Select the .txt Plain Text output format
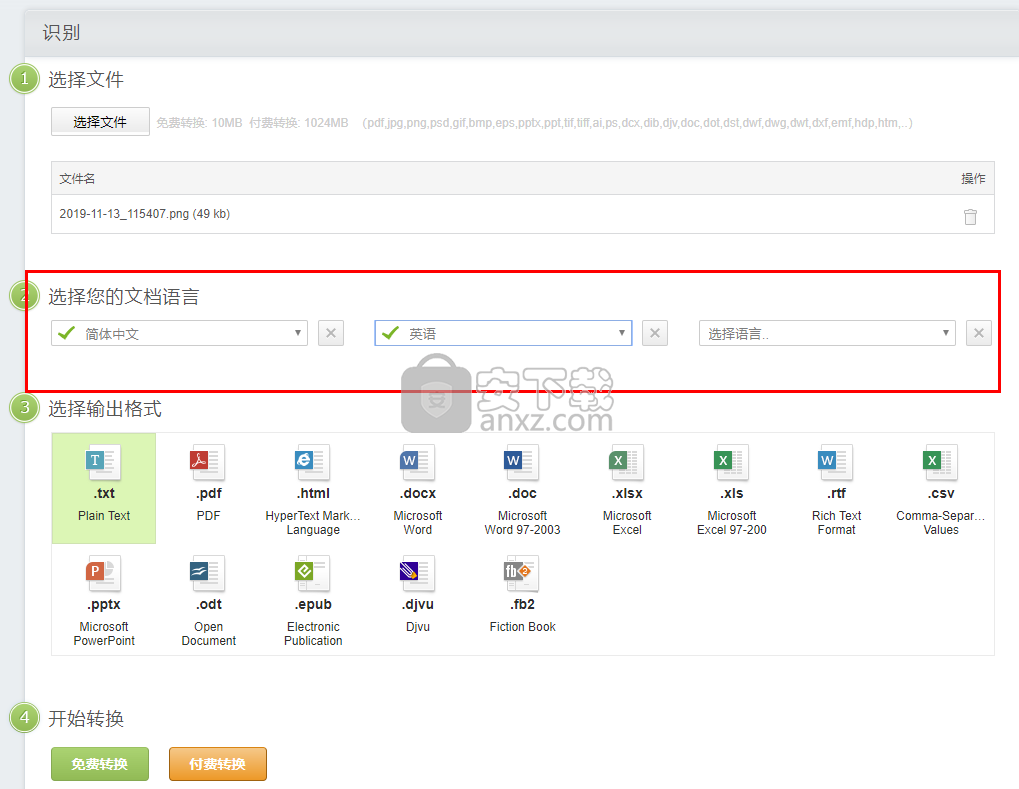Image resolution: width=1019 pixels, height=789 pixels. 104,488
